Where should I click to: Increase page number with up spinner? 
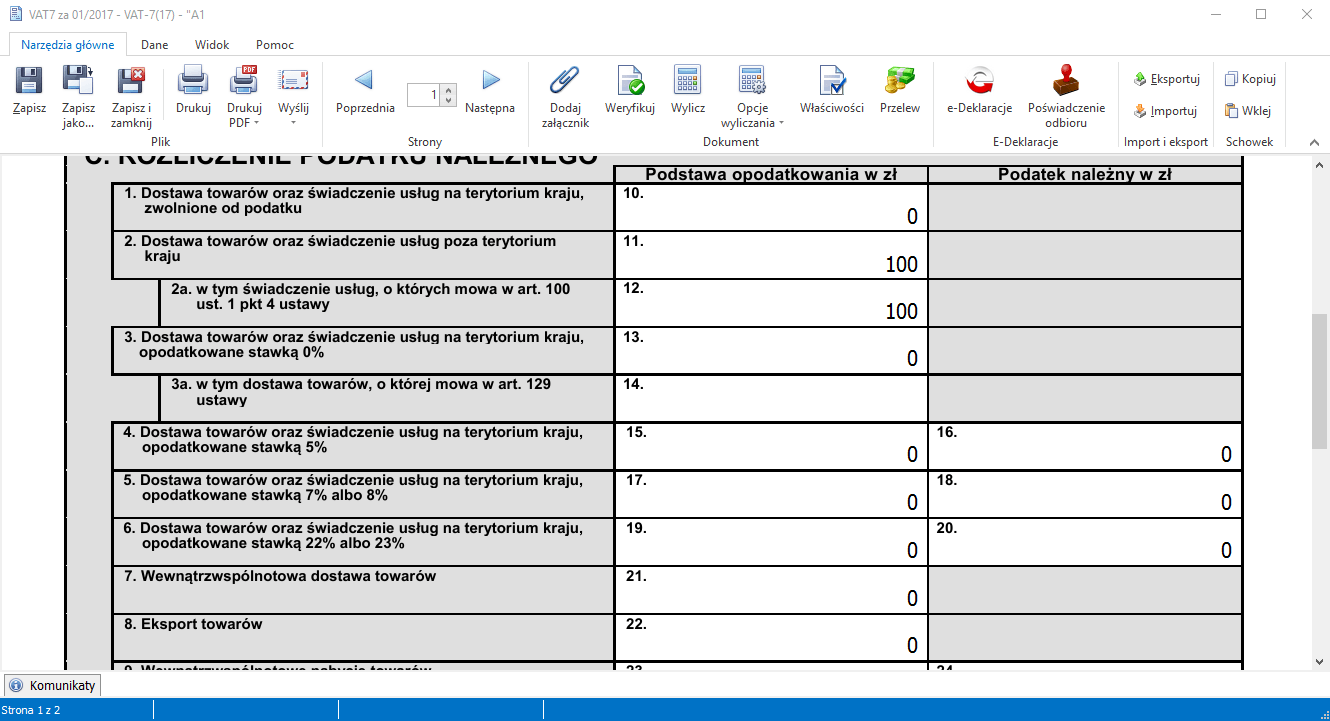(448, 90)
